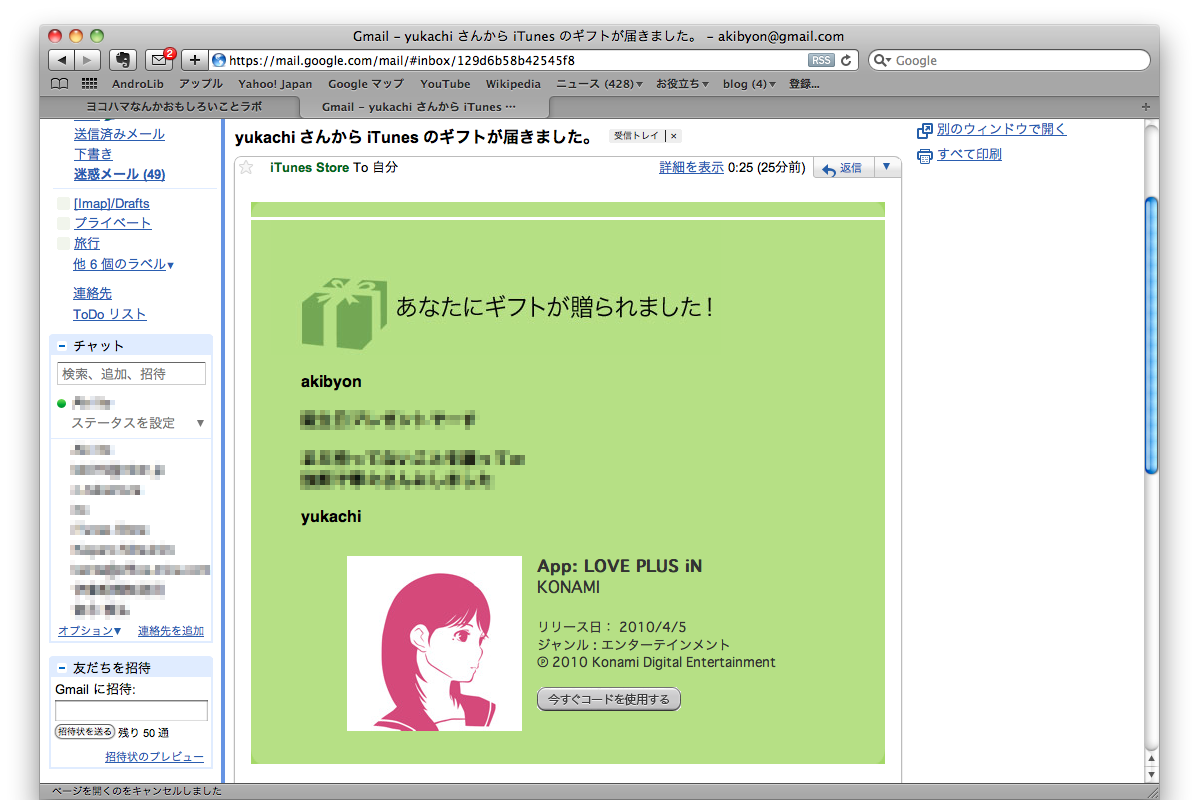Remove the 受信トレイ label with the x
The height and width of the screenshot is (800, 1199).
(x=674, y=136)
